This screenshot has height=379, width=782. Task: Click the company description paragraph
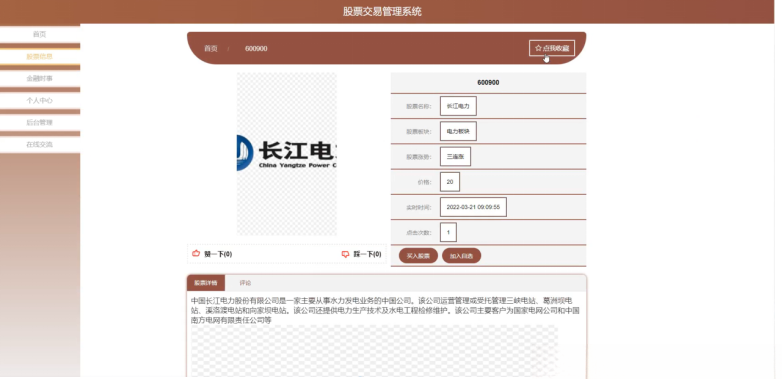(385, 311)
